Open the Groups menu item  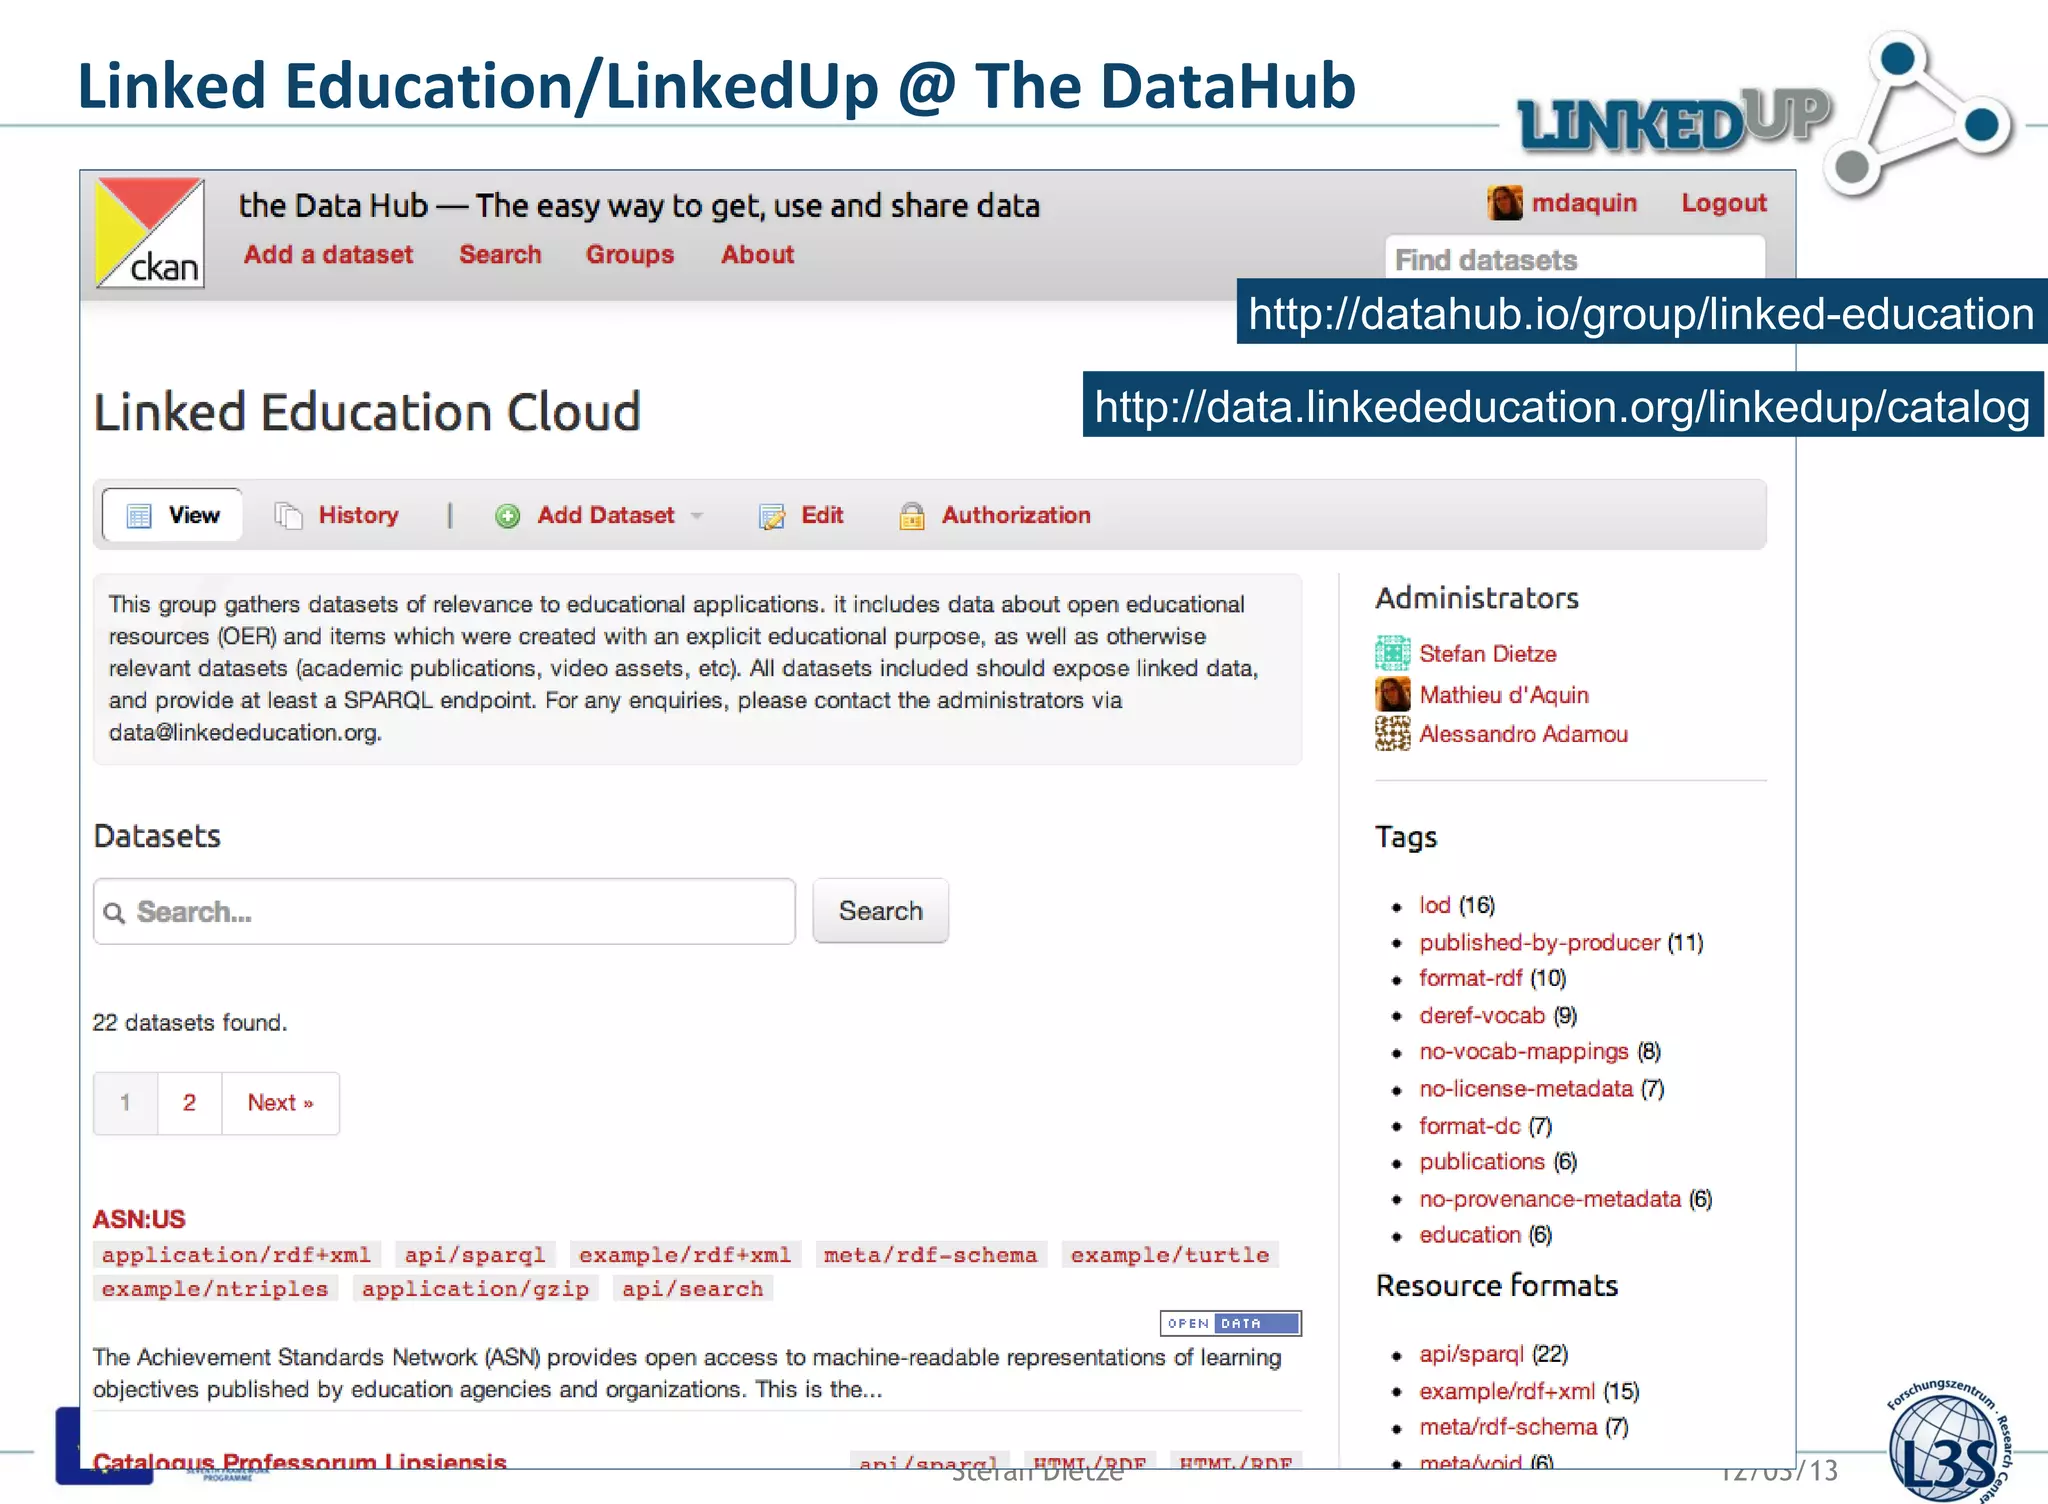(630, 255)
